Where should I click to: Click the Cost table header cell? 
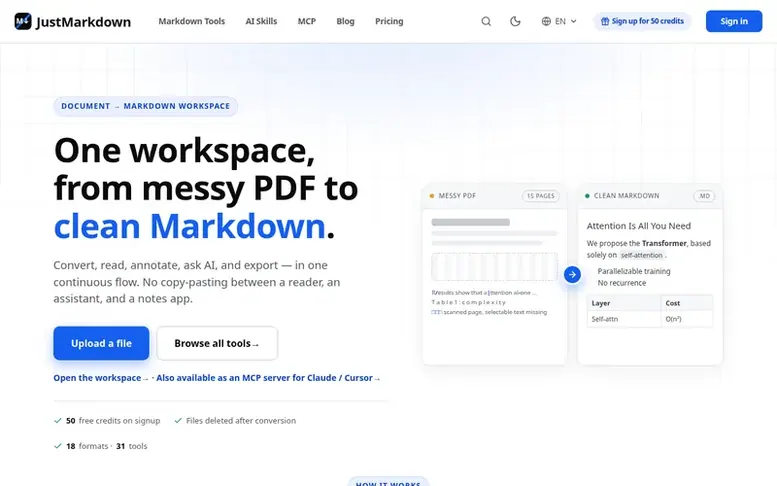pos(687,303)
